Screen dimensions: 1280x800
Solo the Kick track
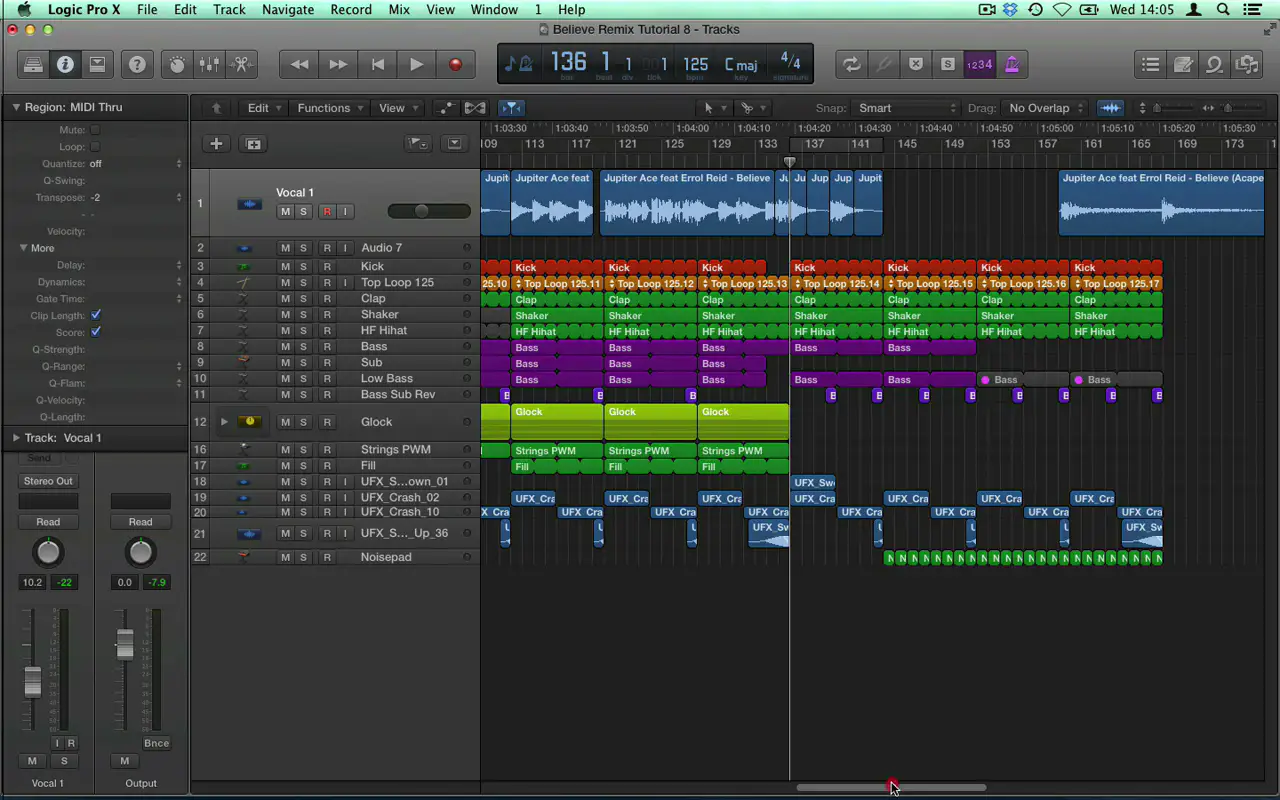[303, 267]
